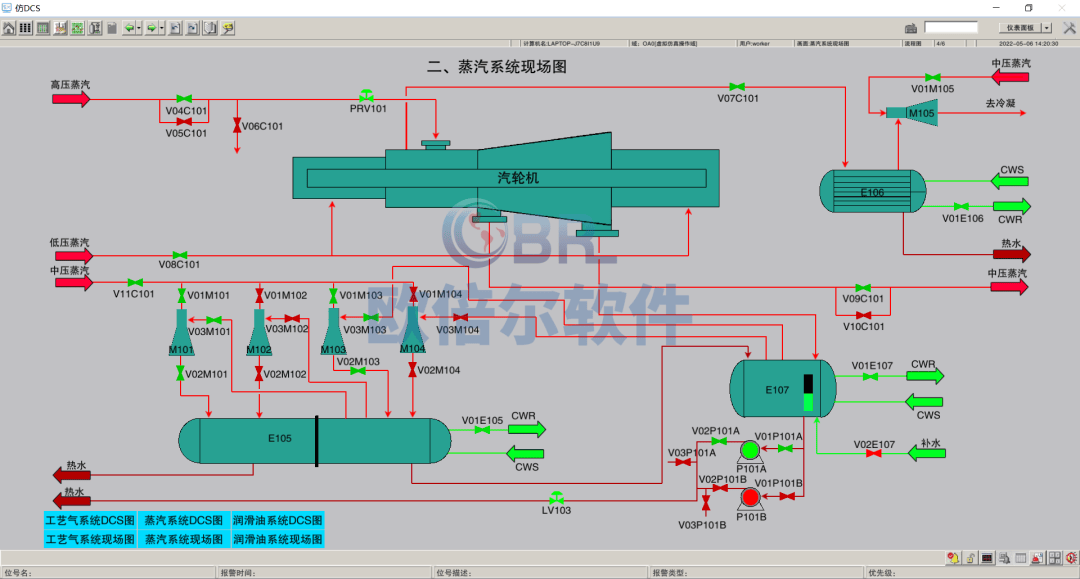Click the padlock unlock status icon
This screenshot has width=1080, height=579.
tap(970, 558)
